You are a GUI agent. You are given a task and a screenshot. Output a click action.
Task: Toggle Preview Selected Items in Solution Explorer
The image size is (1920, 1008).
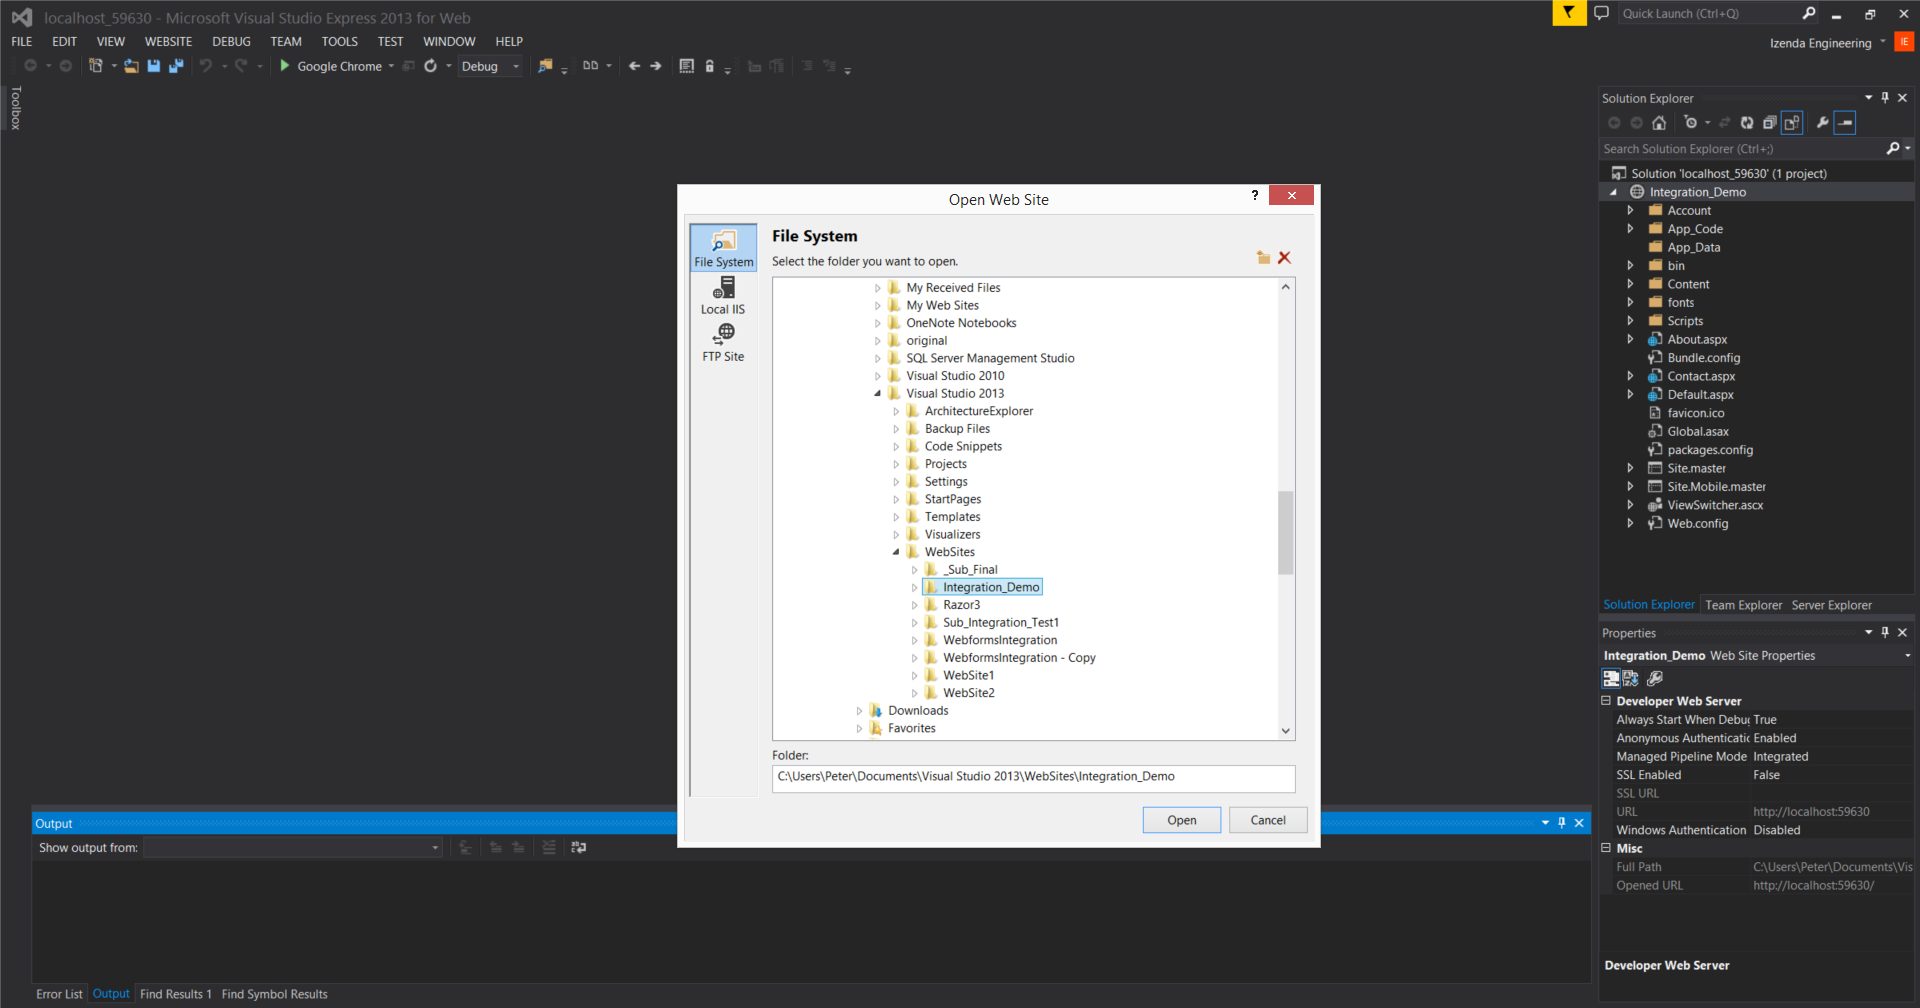pyautogui.click(x=1846, y=123)
